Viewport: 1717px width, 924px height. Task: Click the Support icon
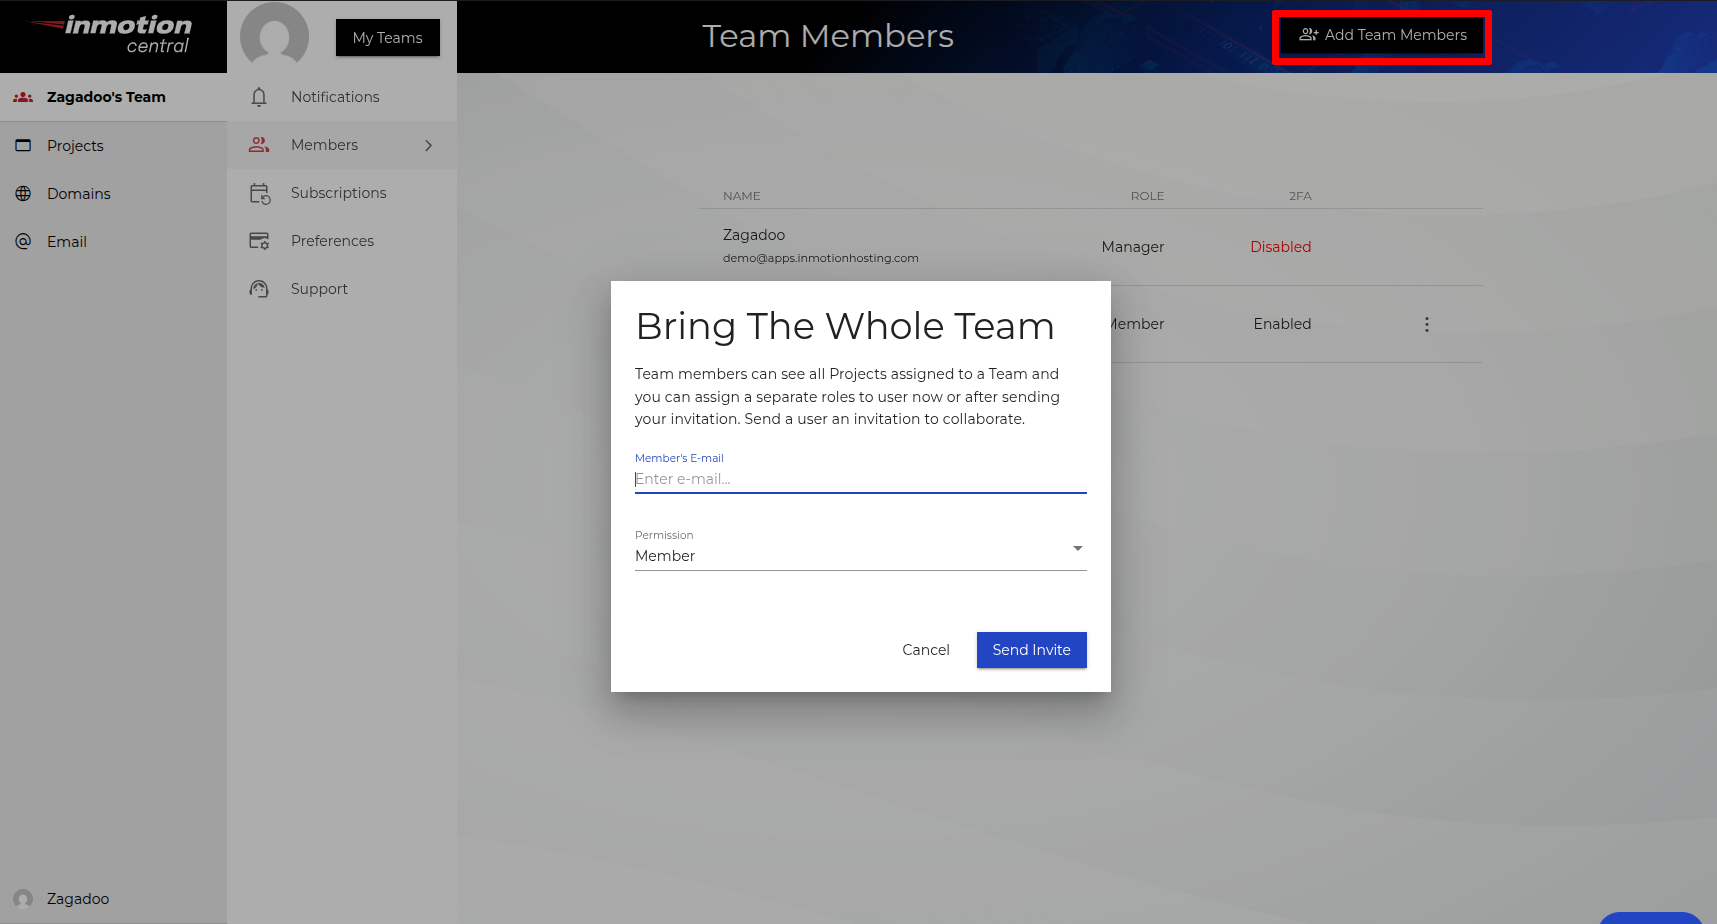[259, 288]
